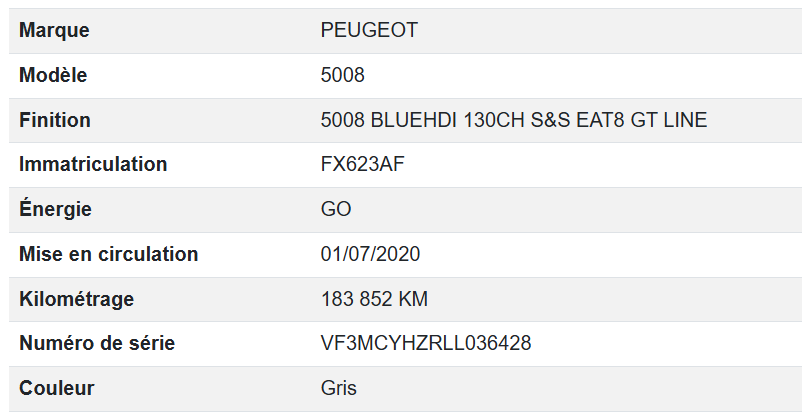This screenshot has height=417, width=803.
Task: Click the Kilométrage row label
Action: pos(76,299)
